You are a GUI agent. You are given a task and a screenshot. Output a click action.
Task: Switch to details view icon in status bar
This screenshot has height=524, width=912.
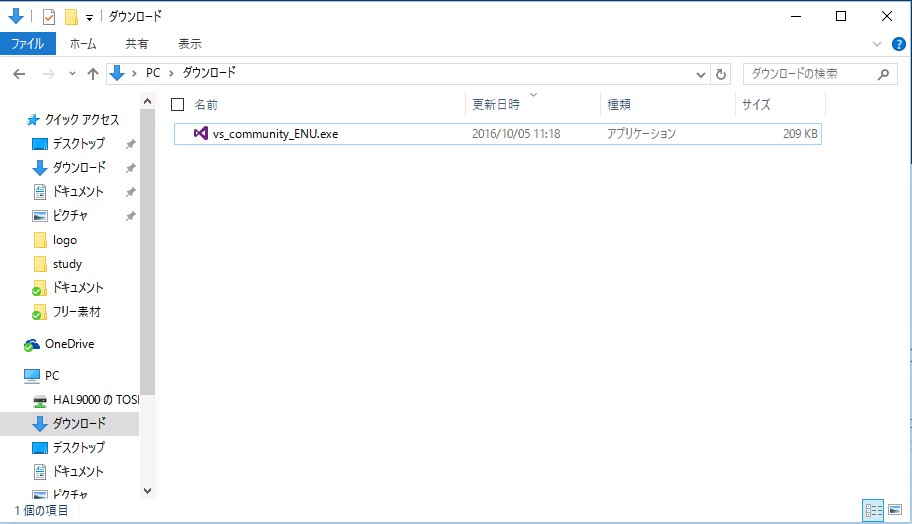[x=872, y=511]
